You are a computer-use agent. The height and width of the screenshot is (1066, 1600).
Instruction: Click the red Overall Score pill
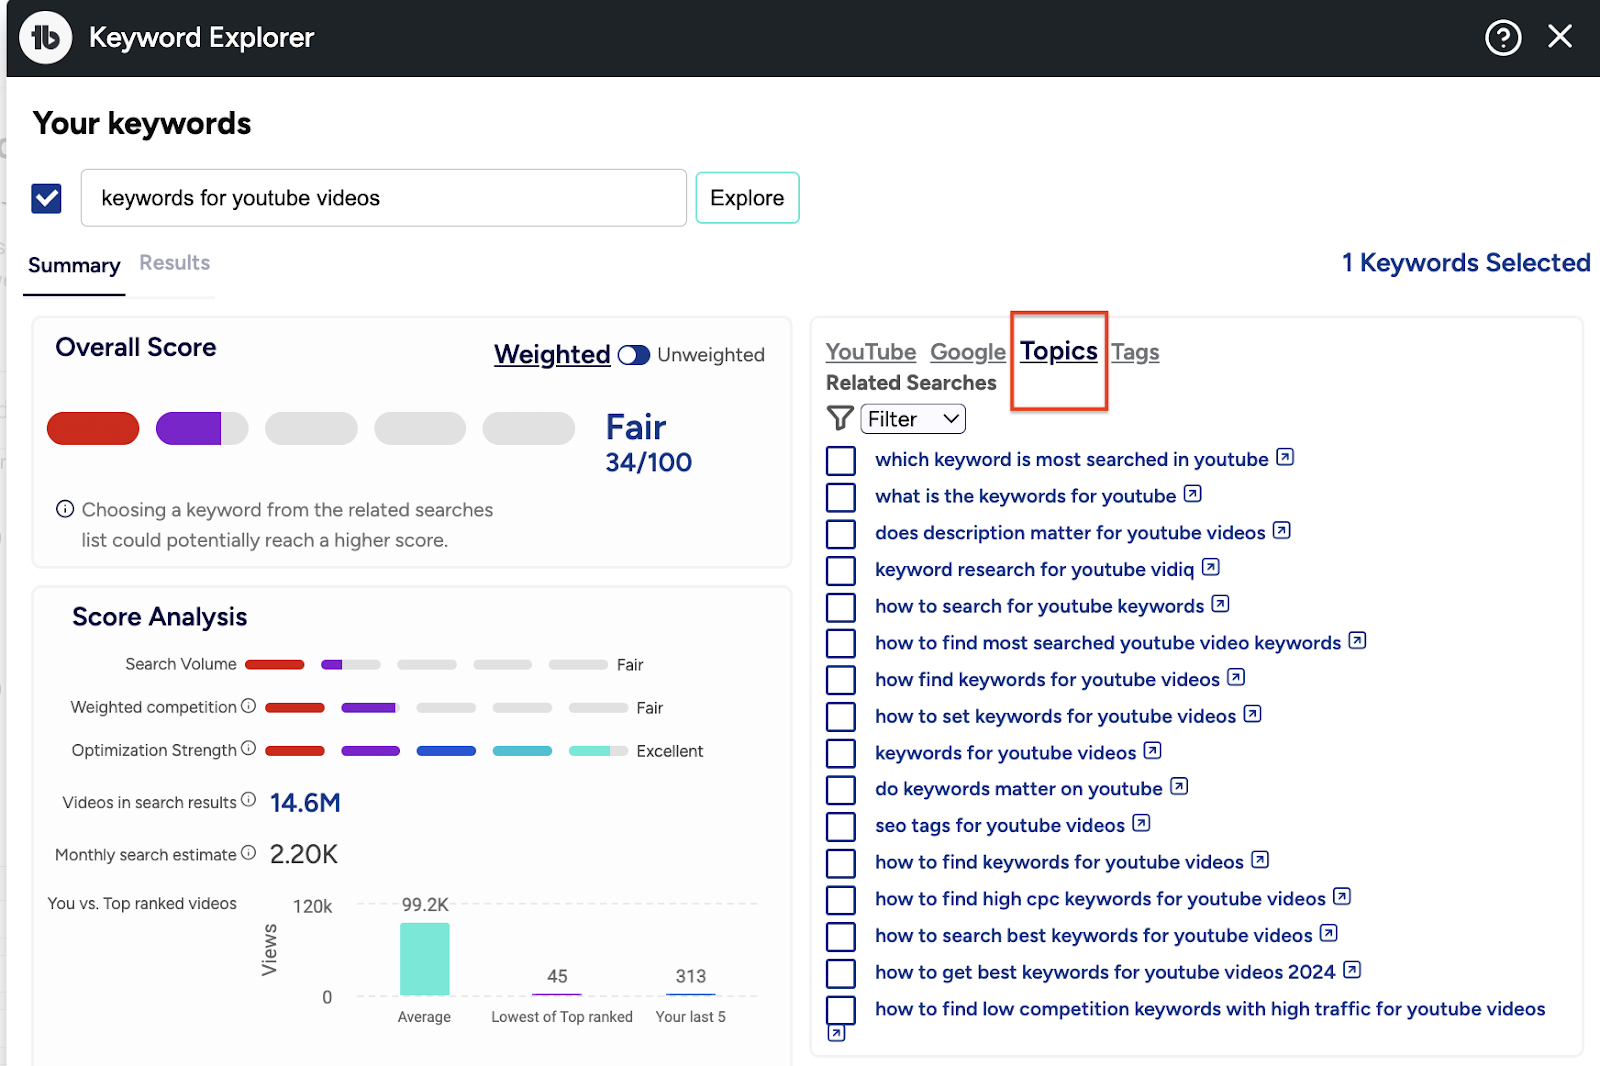coord(93,428)
